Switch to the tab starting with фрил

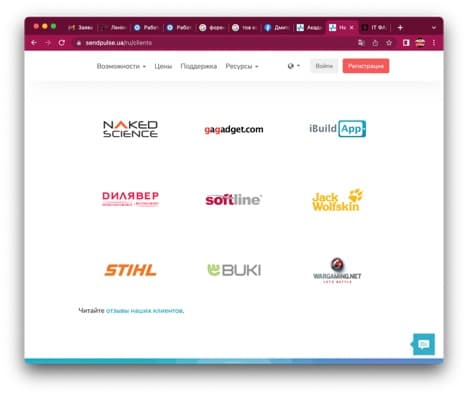click(x=212, y=28)
